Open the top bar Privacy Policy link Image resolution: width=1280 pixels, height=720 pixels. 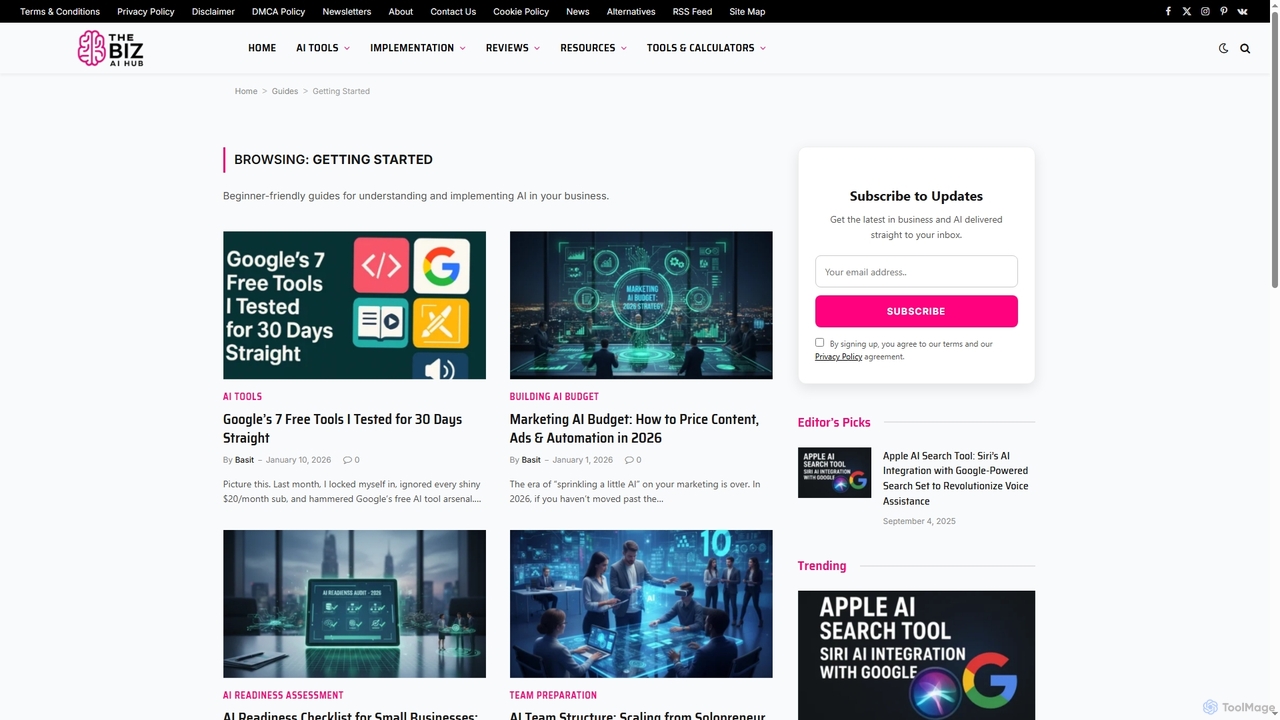[146, 12]
